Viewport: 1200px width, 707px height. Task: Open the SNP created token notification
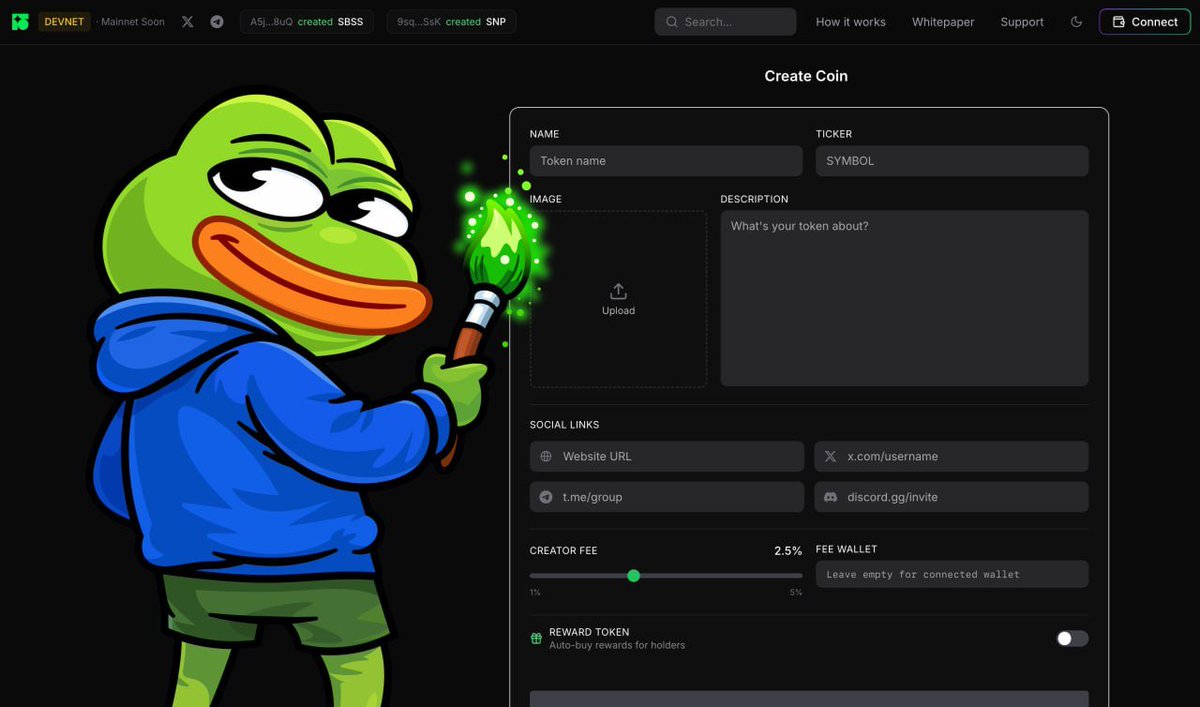pyautogui.click(x=451, y=21)
